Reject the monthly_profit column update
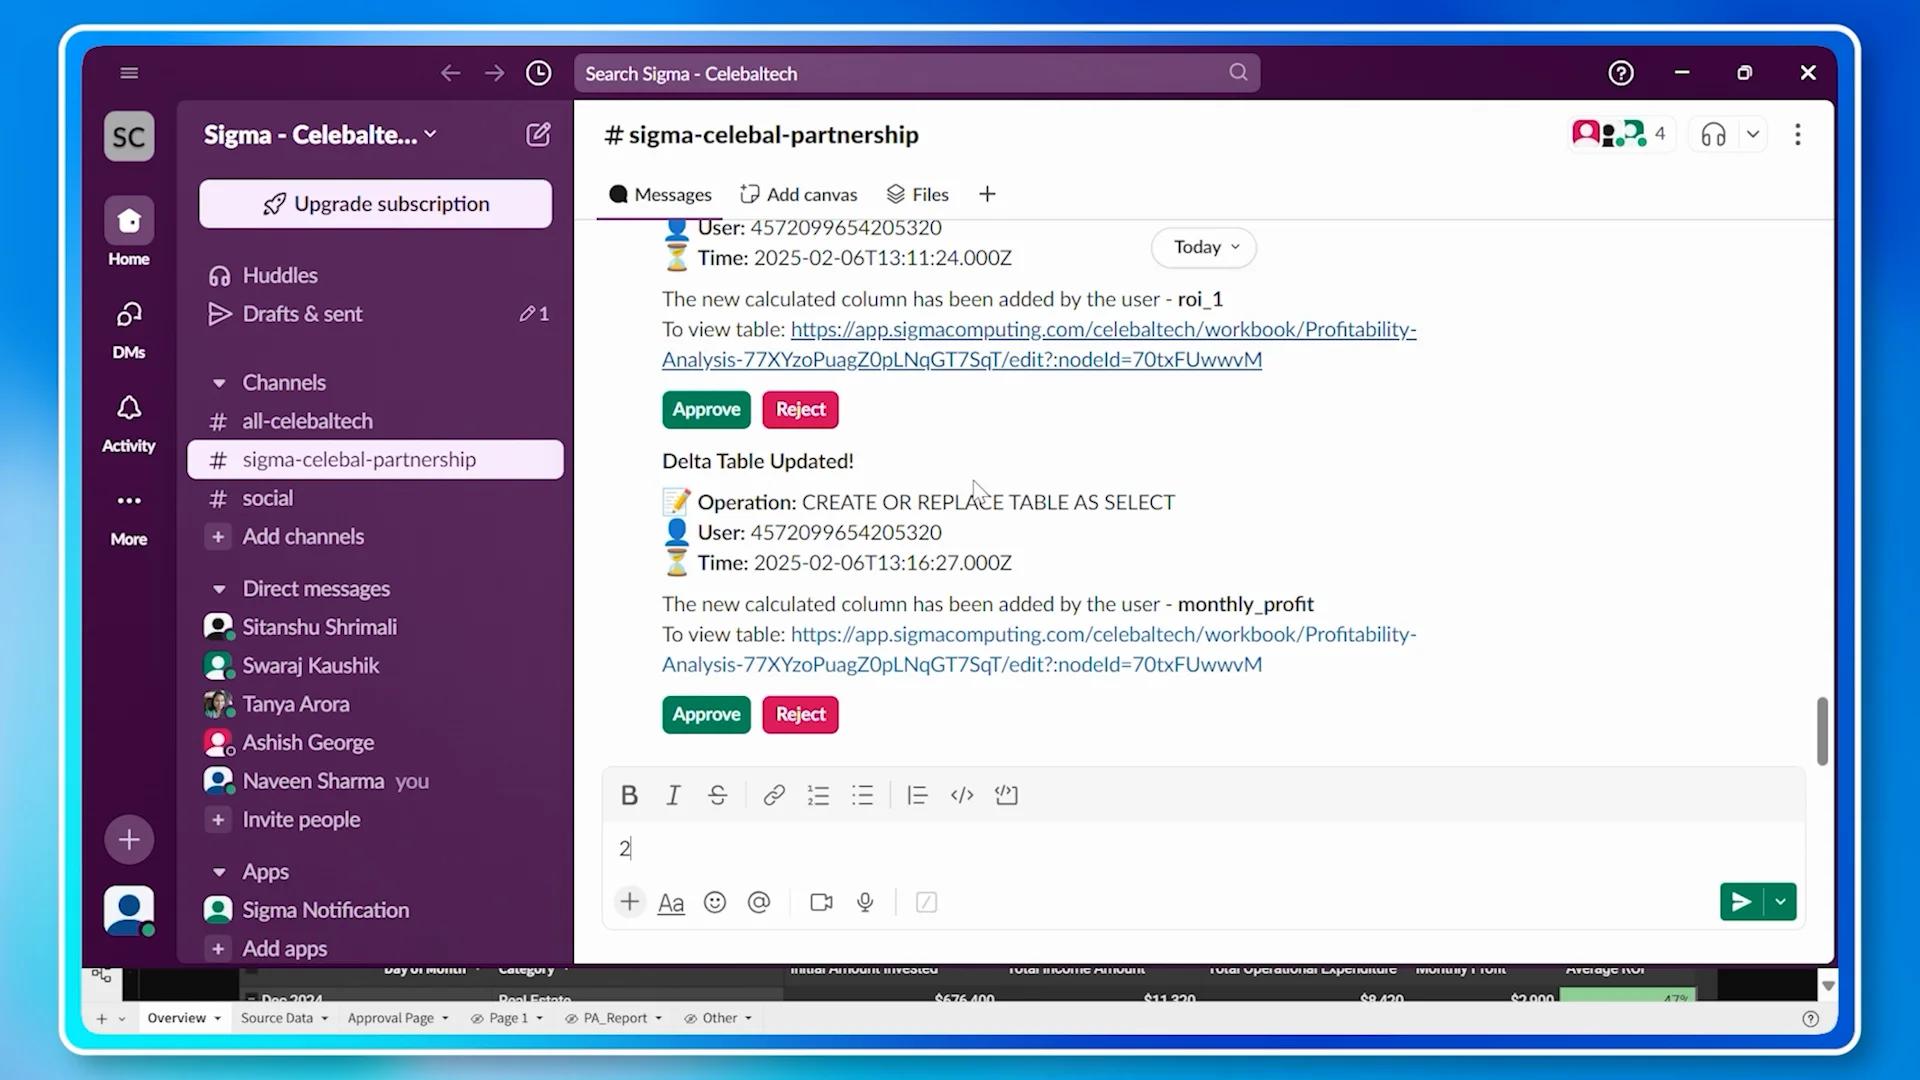Image resolution: width=1920 pixels, height=1080 pixels. click(x=801, y=715)
